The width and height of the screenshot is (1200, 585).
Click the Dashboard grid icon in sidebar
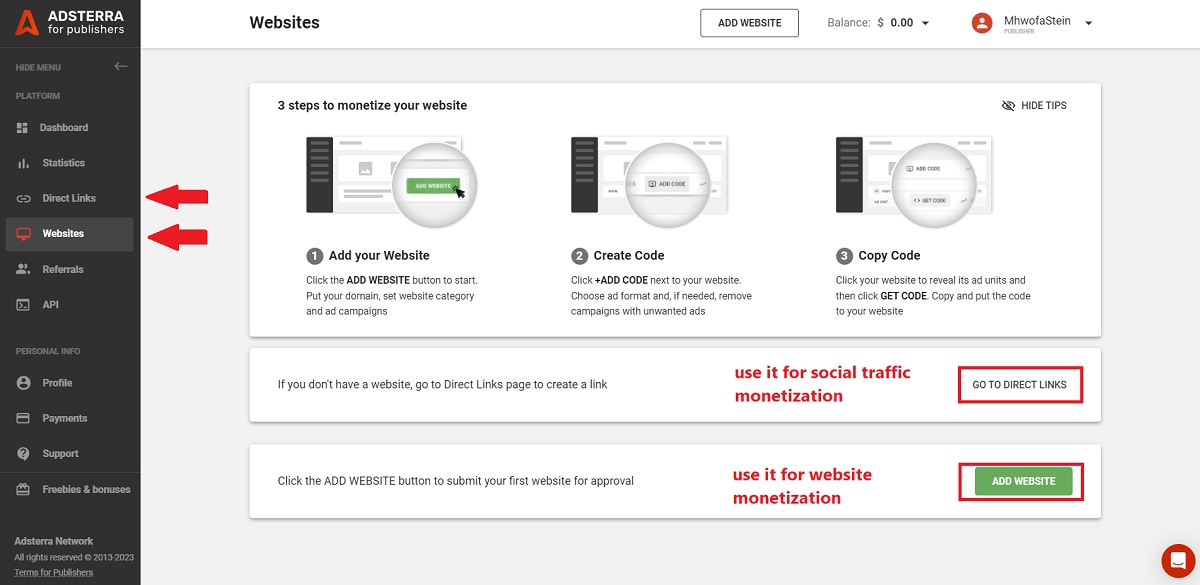click(x=23, y=128)
